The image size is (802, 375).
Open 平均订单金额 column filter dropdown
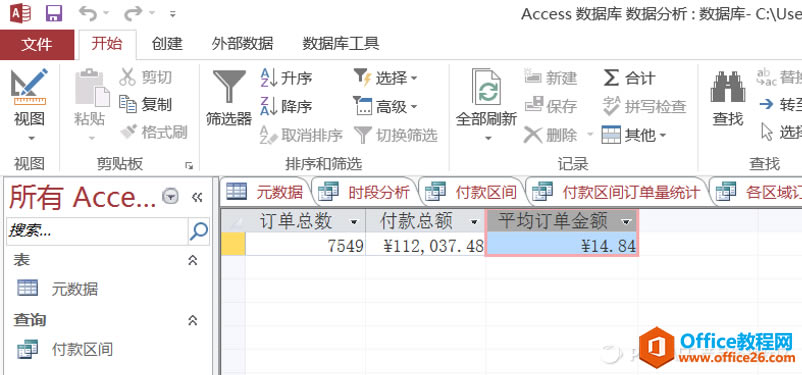(x=626, y=222)
